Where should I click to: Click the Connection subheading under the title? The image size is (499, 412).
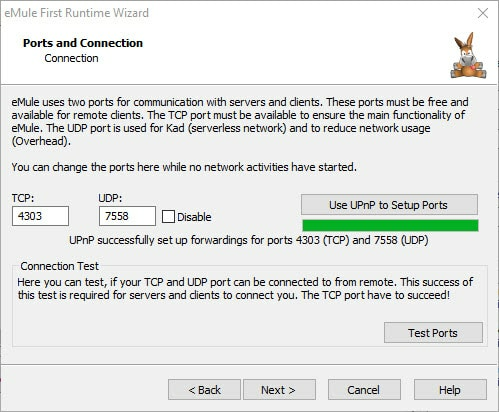click(x=71, y=58)
